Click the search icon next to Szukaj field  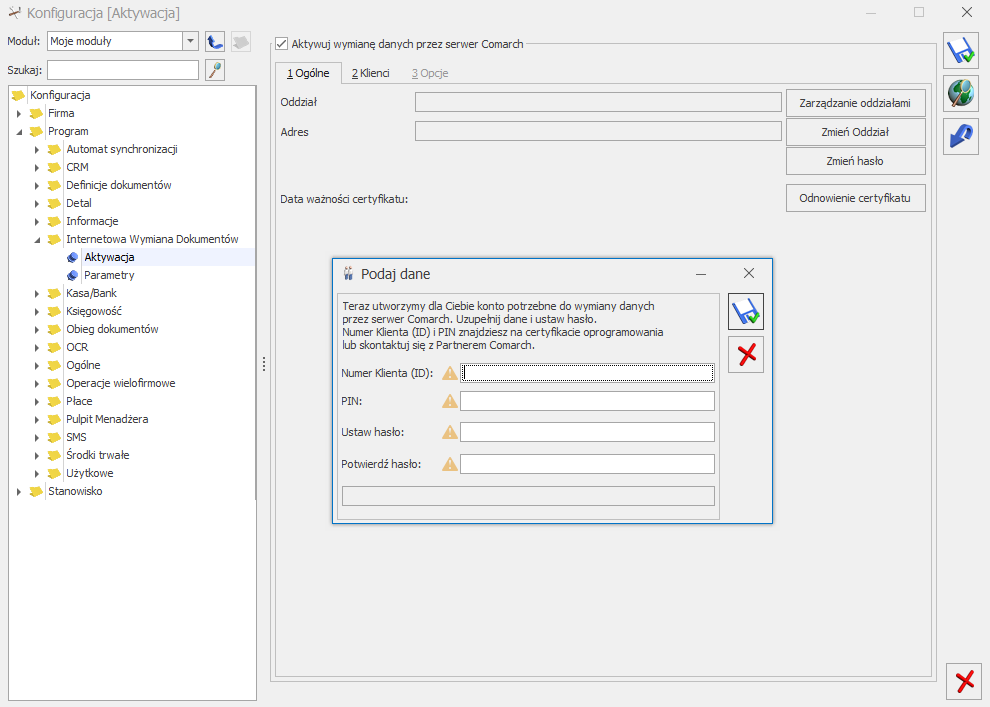[x=215, y=70]
